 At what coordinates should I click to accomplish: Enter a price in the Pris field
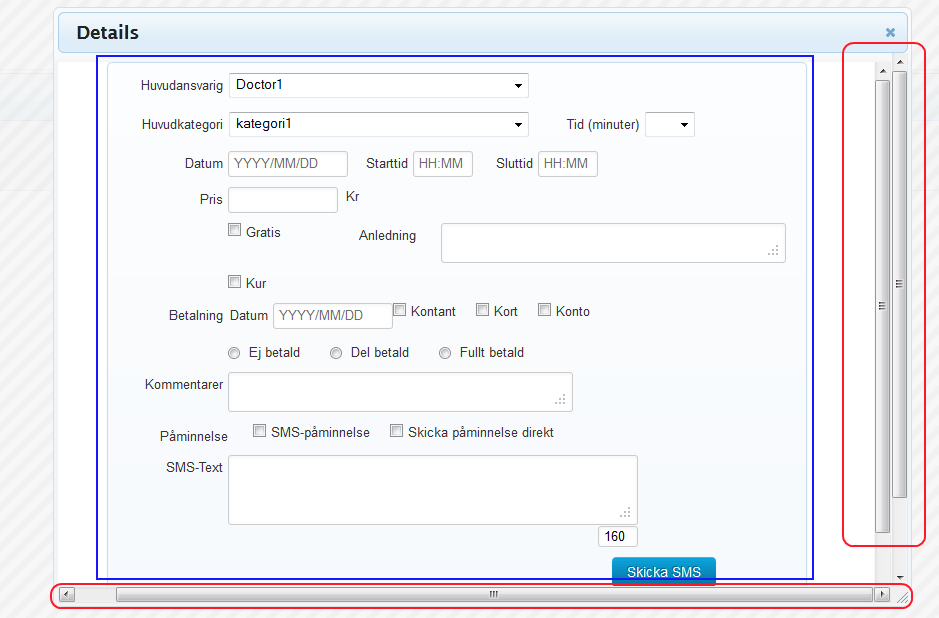(x=282, y=199)
